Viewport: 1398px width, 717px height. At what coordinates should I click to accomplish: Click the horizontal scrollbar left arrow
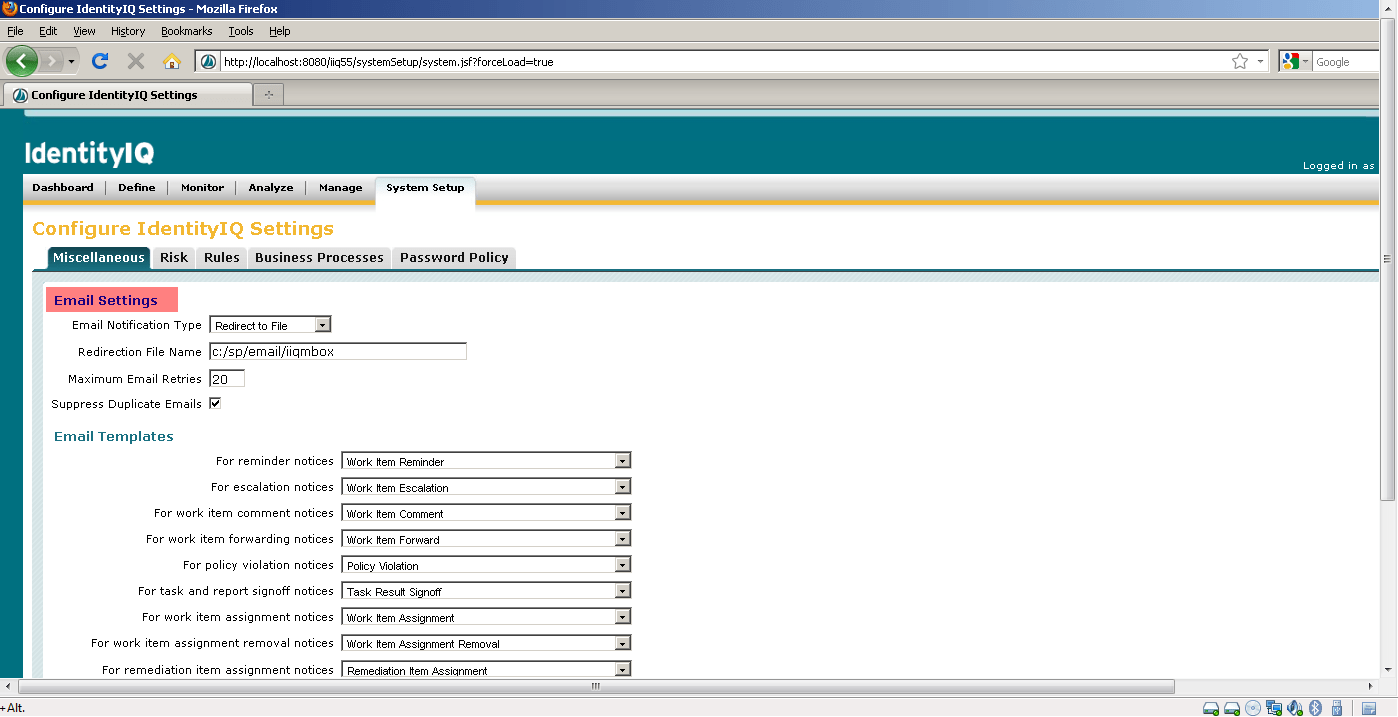pos(8,687)
